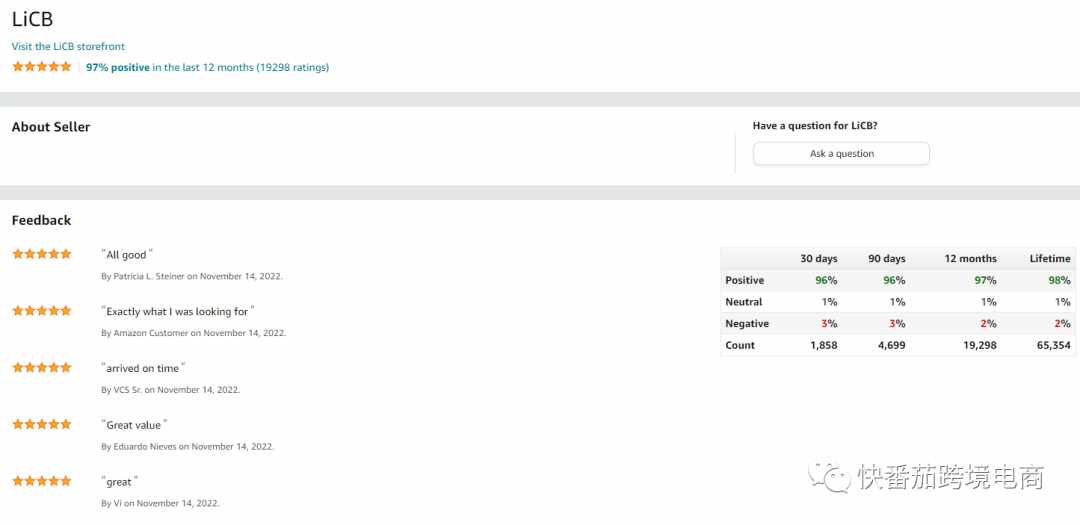
Task: Click the seller's five-star rating beside 97% positive
Action: pos(41,67)
